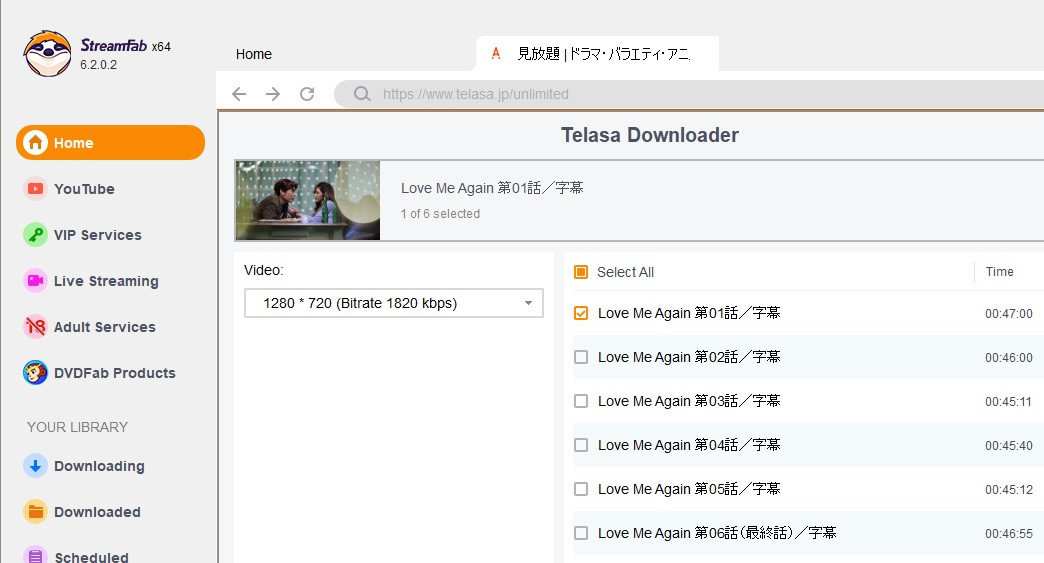
Task: Reload the Telasa page
Action: coord(307,94)
